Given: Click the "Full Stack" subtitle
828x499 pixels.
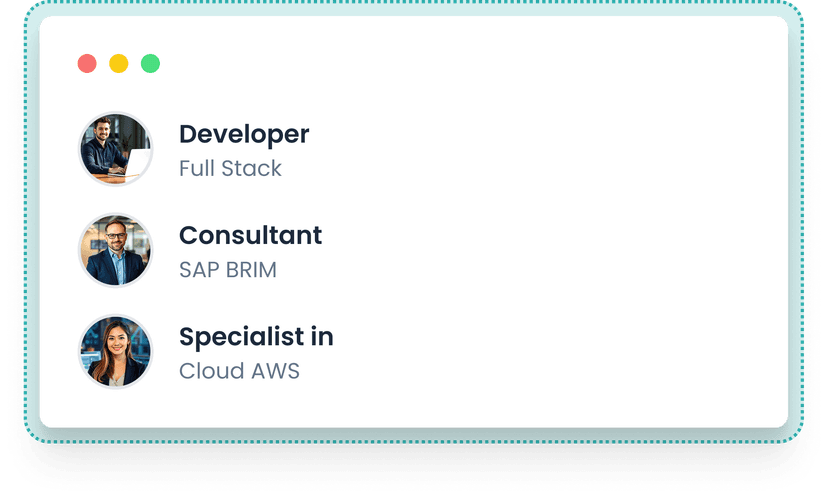Looking at the screenshot, I should point(230,168).
